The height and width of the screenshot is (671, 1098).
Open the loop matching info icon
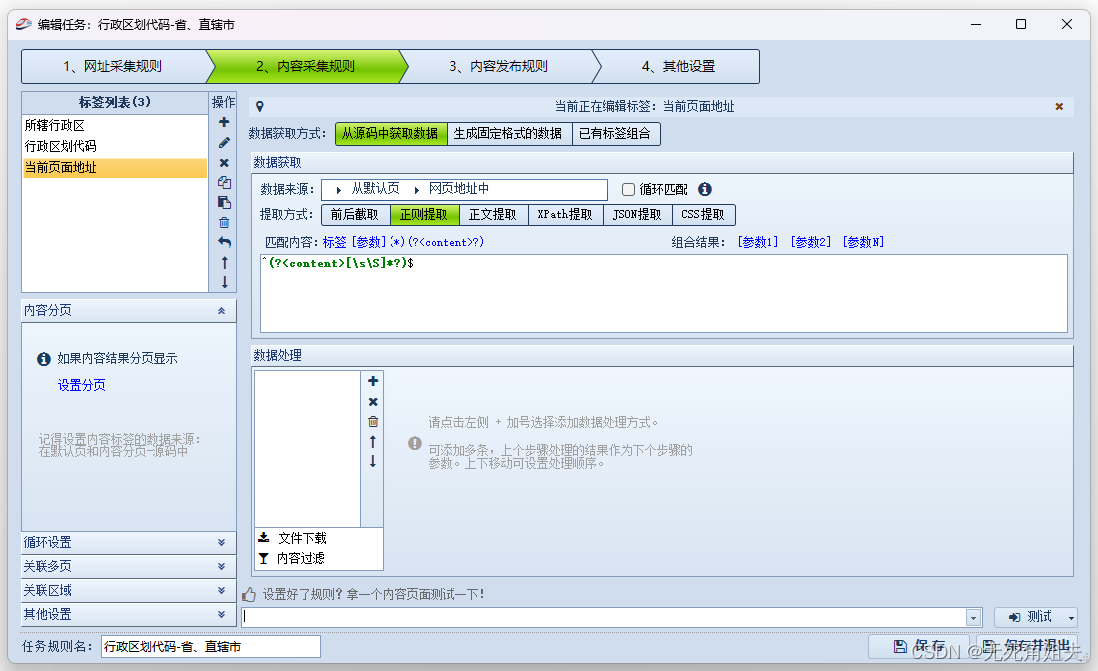(705, 189)
